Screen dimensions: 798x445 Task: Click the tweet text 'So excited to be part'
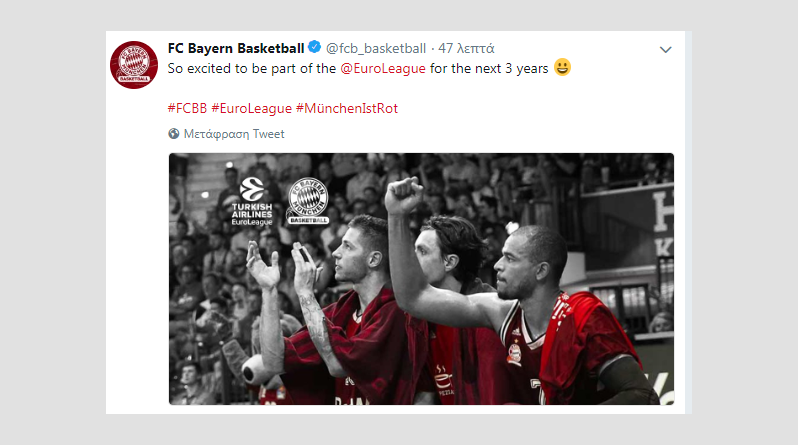[234, 68]
